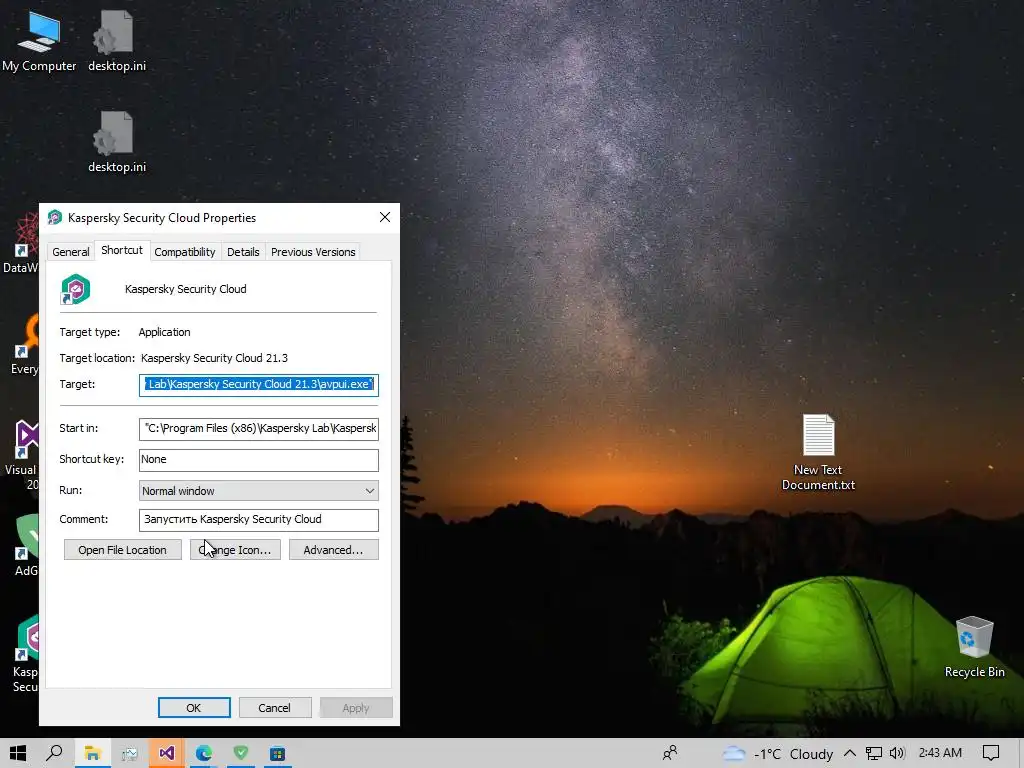Switch to the Details tab
1024x768 pixels.
(x=243, y=252)
